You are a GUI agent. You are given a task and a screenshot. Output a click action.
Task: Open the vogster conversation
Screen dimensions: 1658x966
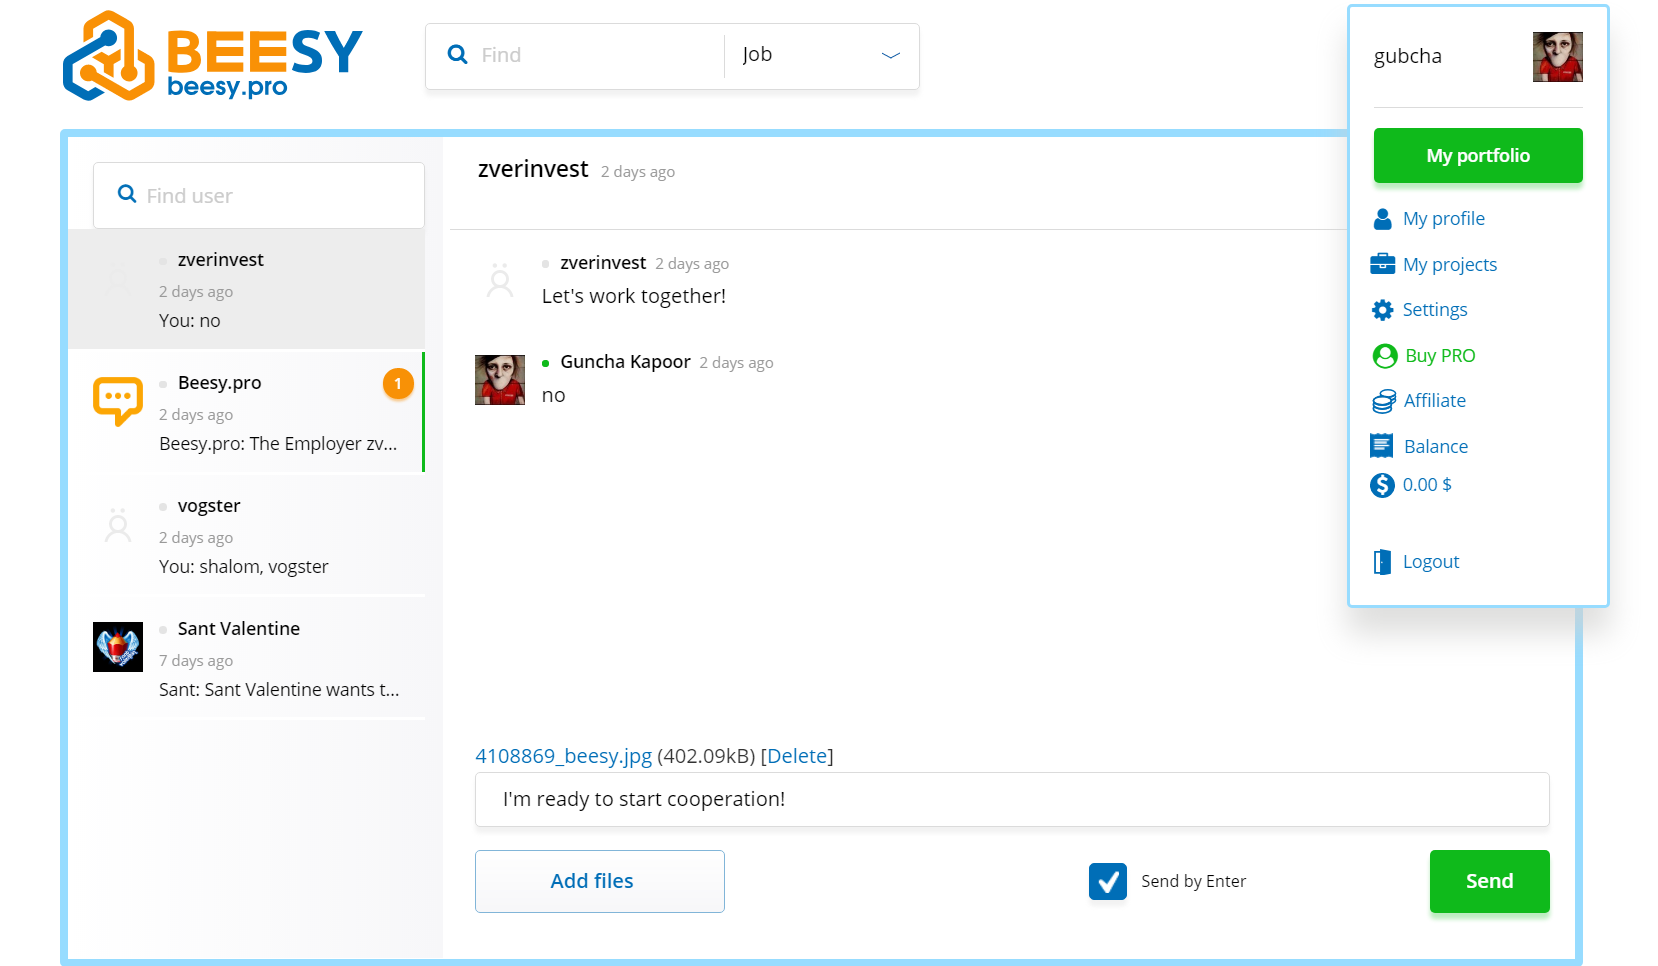click(x=246, y=535)
